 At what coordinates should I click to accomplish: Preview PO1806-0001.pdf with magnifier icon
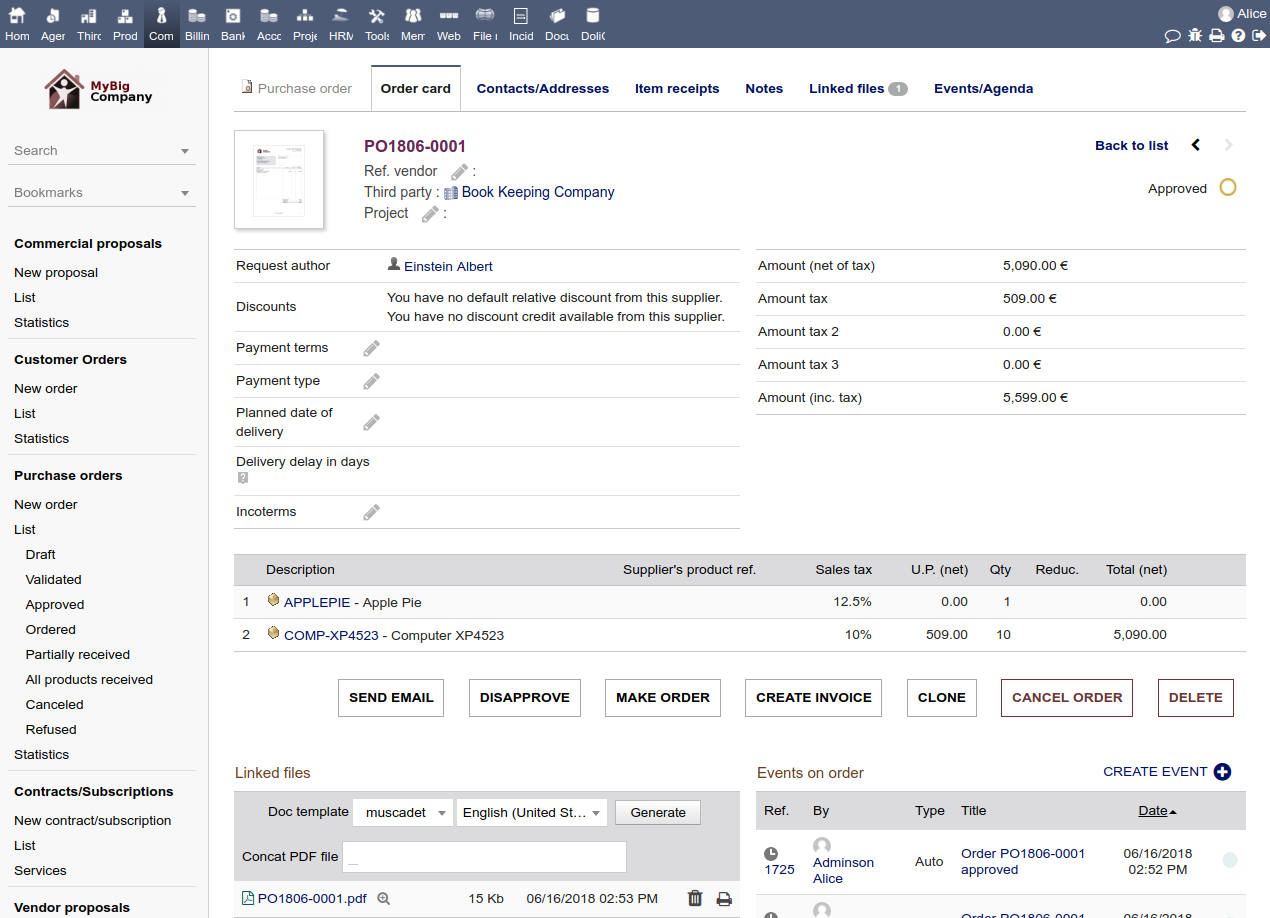click(383, 899)
